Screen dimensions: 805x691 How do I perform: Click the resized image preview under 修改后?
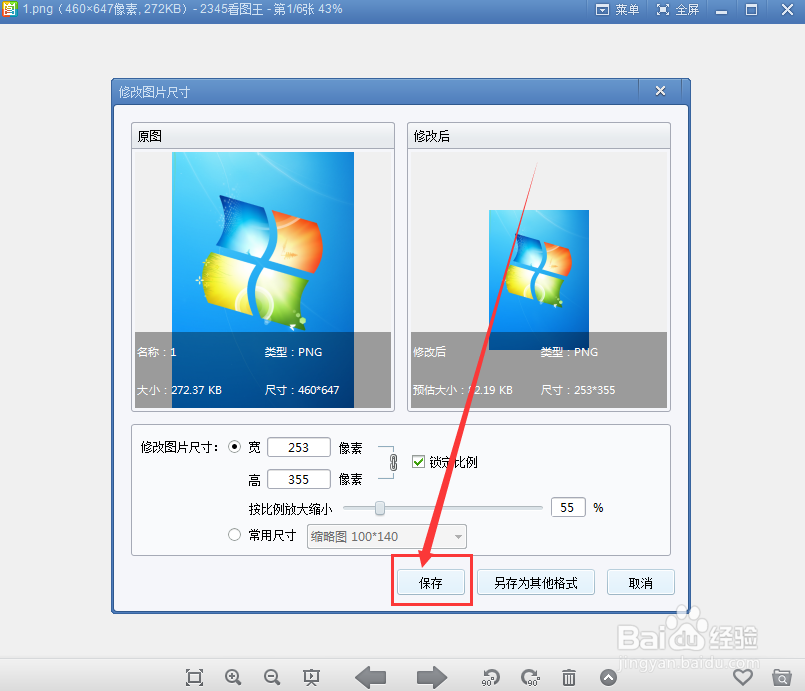coord(539,280)
